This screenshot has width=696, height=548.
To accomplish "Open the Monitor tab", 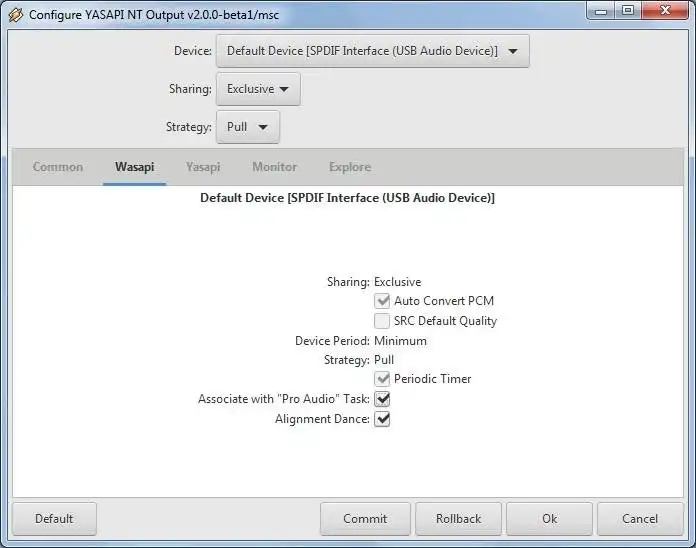I will 274,167.
